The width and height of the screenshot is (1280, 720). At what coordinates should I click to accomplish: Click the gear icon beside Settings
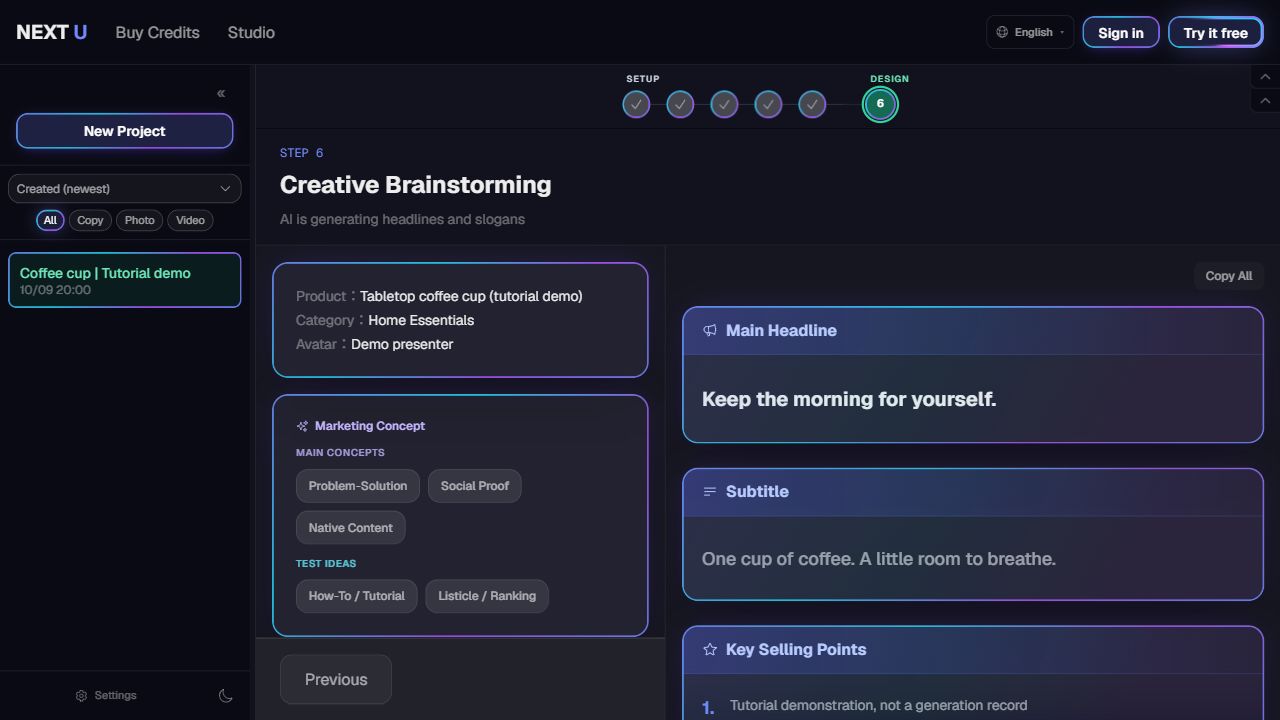(x=82, y=696)
